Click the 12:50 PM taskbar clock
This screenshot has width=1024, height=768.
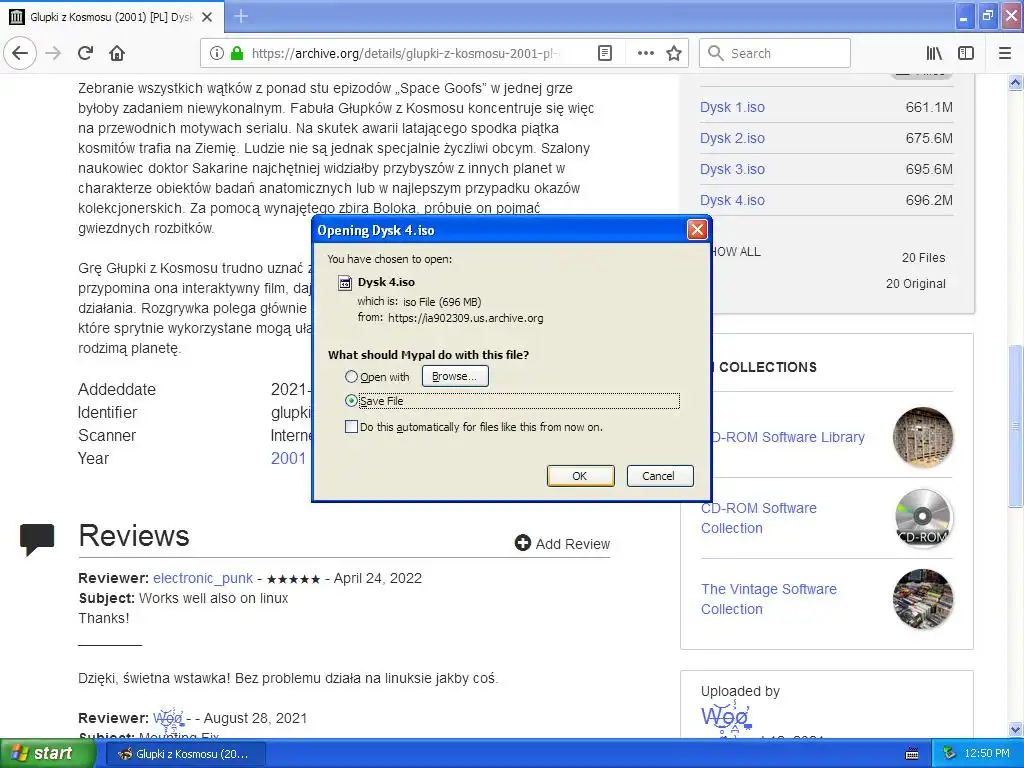tap(987, 754)
